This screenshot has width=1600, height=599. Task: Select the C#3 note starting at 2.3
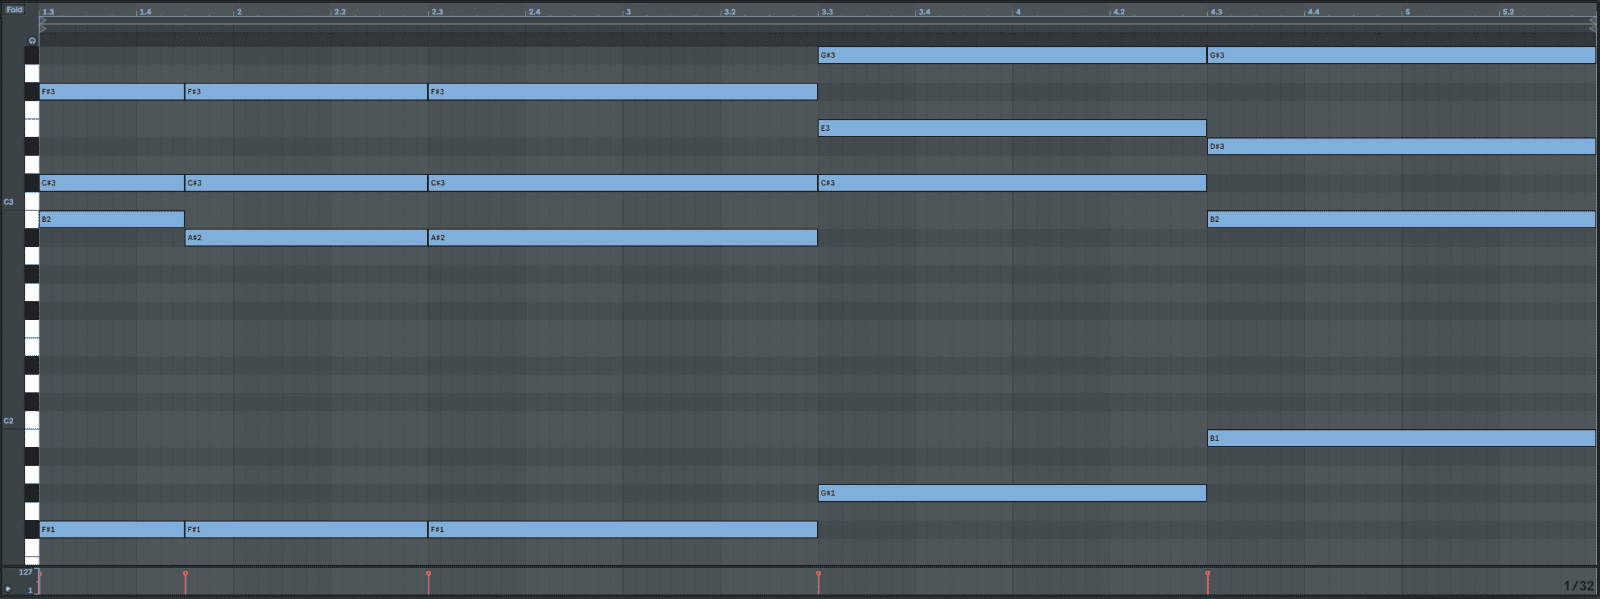click(623, 183)
